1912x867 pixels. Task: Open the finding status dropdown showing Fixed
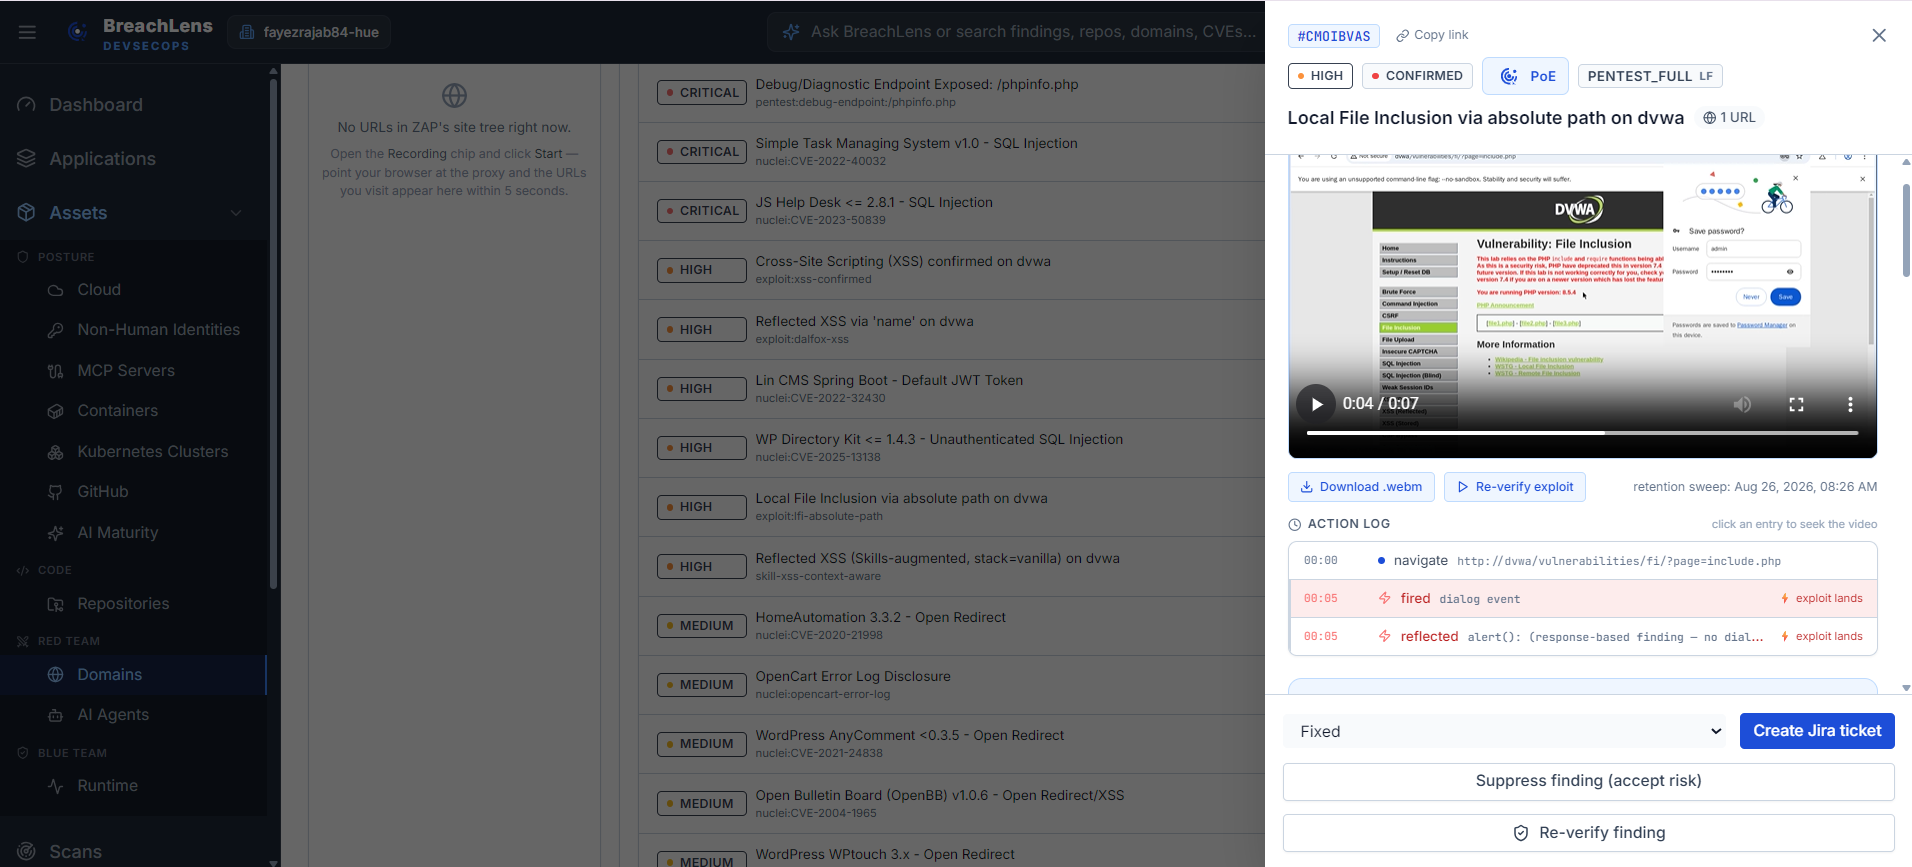pyautogui.click(x=1507, y=731)
